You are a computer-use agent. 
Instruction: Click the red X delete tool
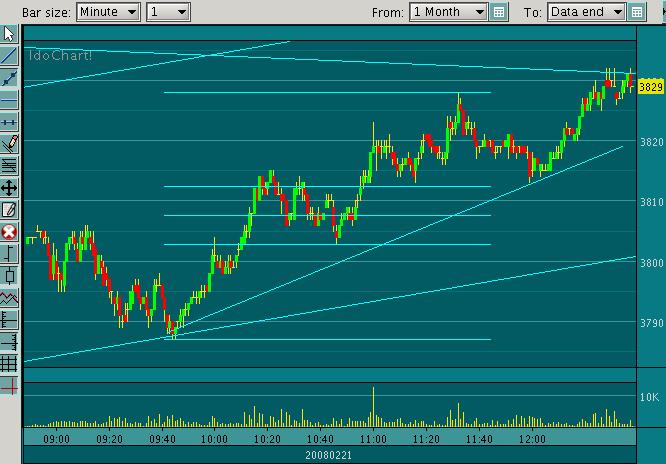point(9,232)
